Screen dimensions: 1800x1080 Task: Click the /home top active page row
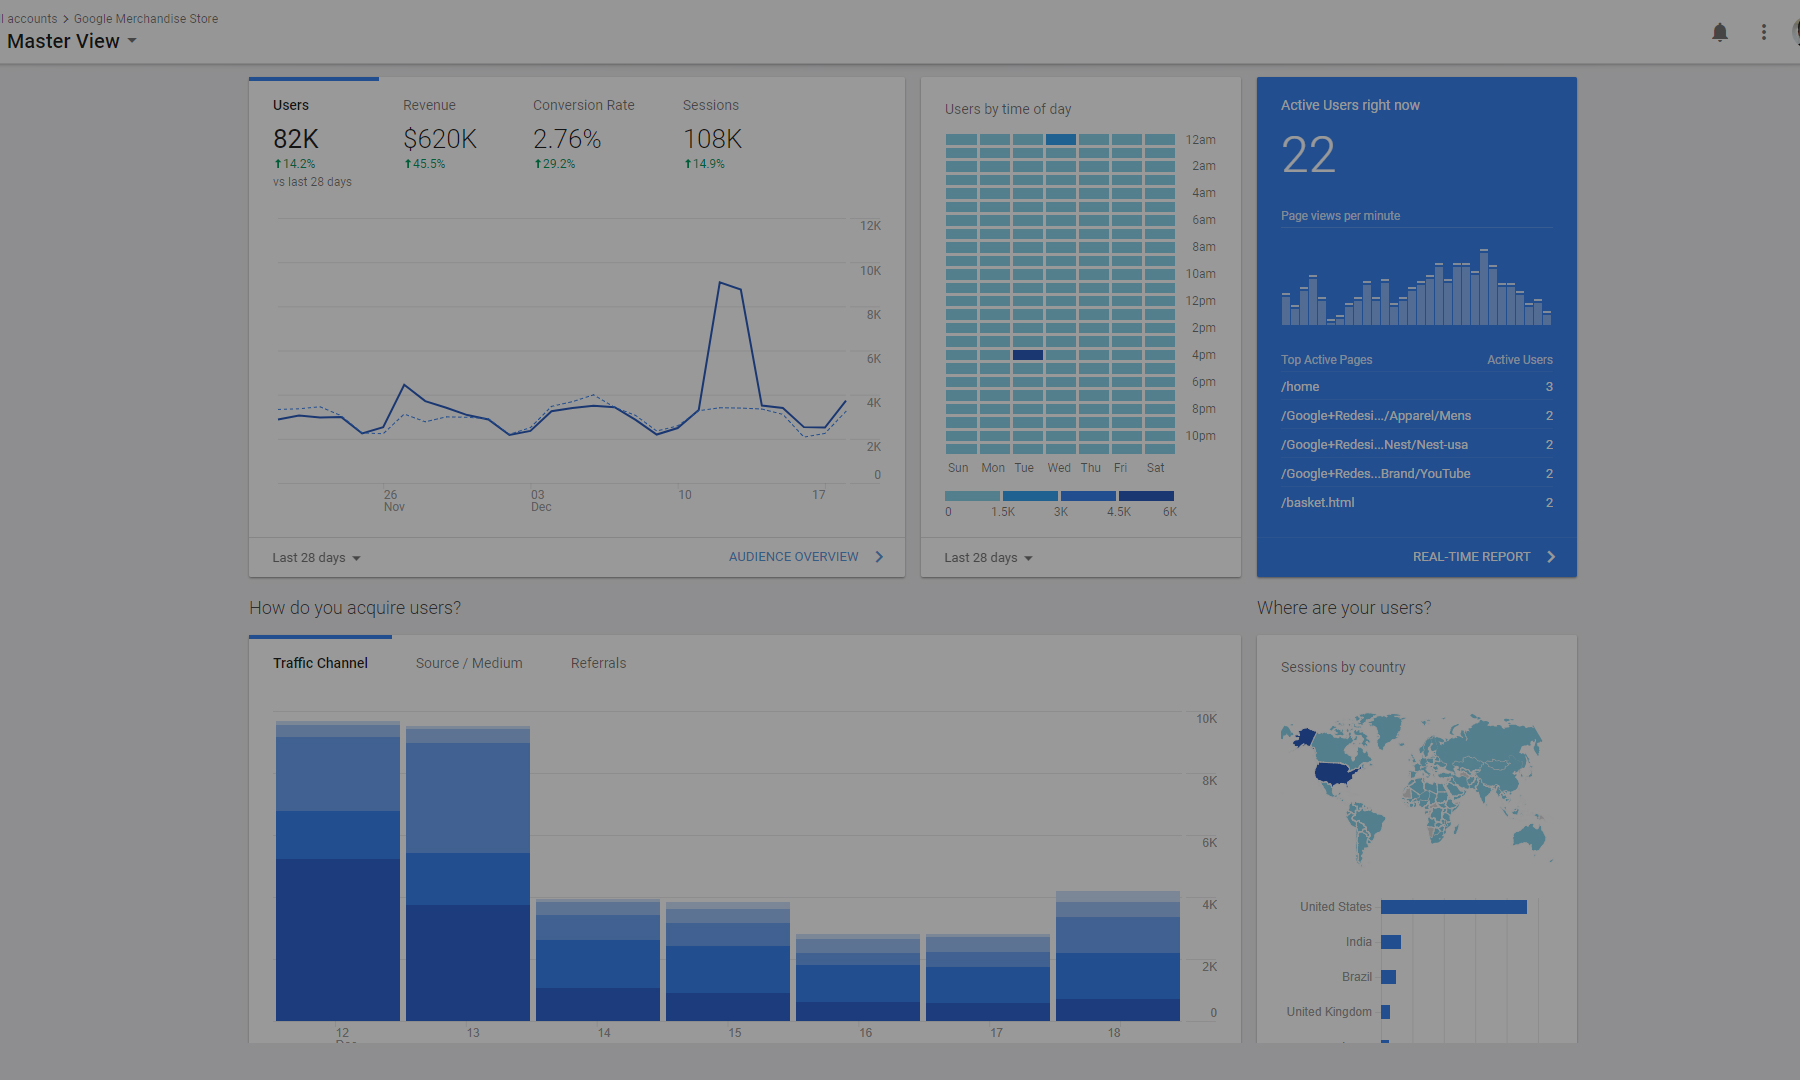pos(1416,387)
